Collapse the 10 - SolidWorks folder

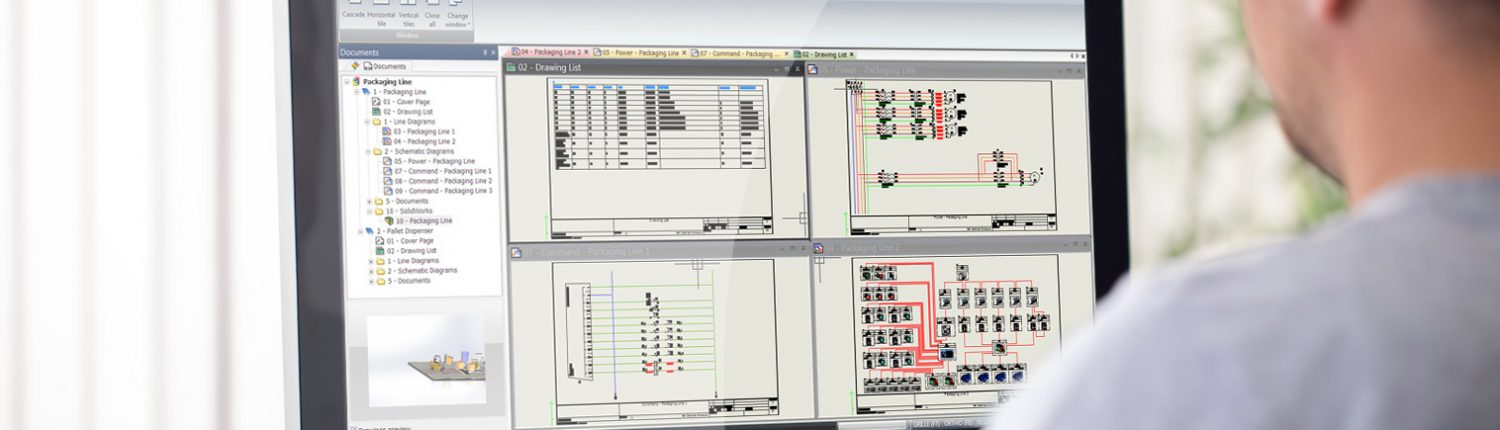(x=369, y=211)
